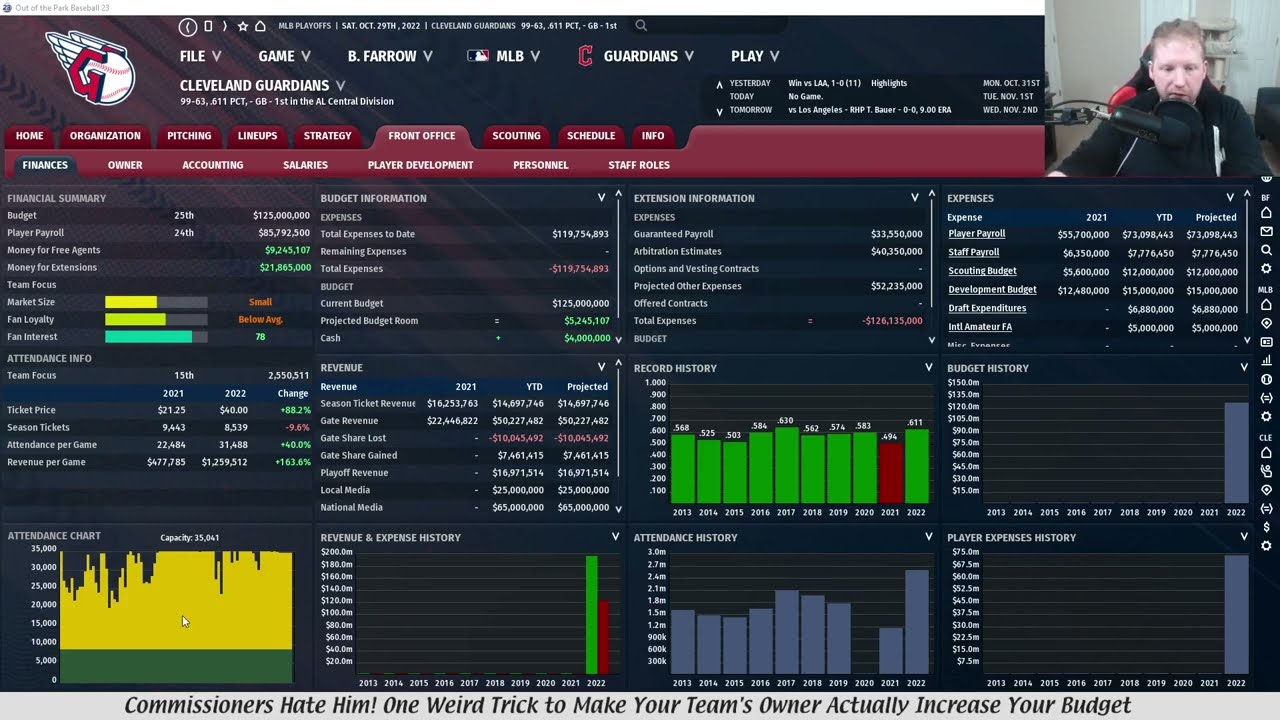Switch to the ORGANIZATION tab
Image resolution: width=1280 pixels, height=720 pixels.
point(105,136)
